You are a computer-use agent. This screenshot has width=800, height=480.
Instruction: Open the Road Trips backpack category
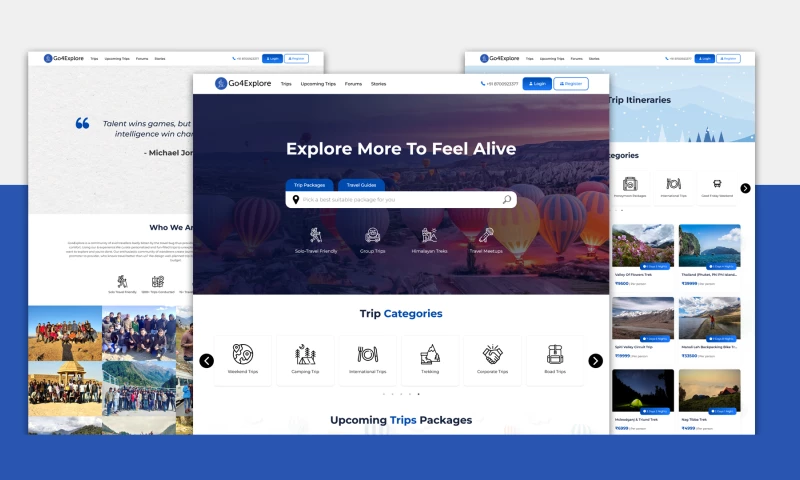(x=555, y=360)
